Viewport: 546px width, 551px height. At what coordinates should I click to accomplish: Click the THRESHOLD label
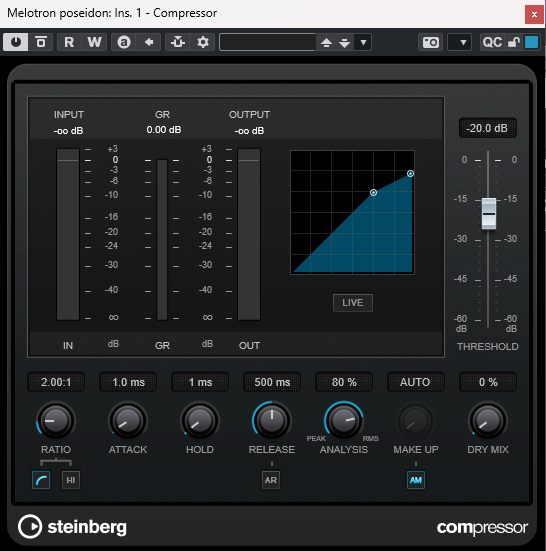point(488,347)
